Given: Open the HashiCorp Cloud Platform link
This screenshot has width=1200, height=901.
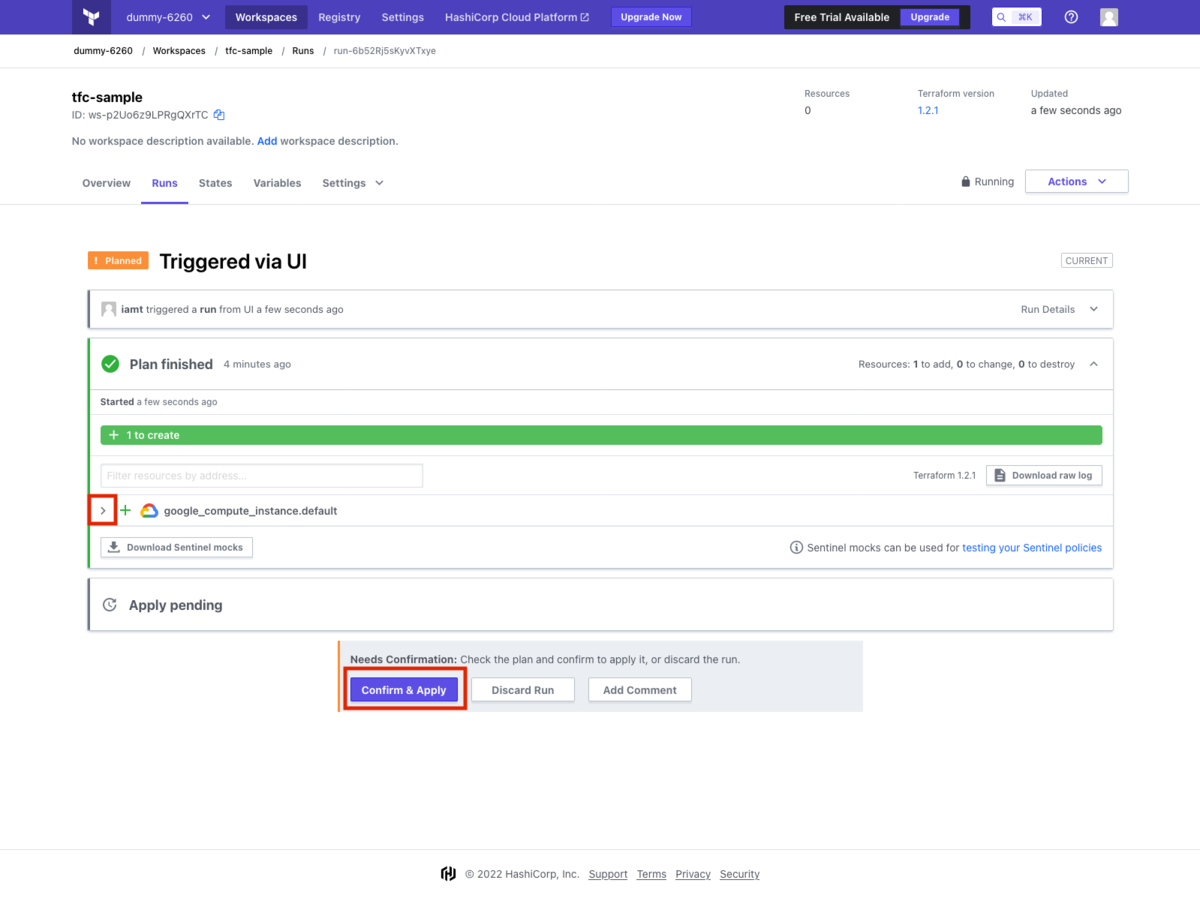Looking at the screenshot, I should [x=517, y=17].
